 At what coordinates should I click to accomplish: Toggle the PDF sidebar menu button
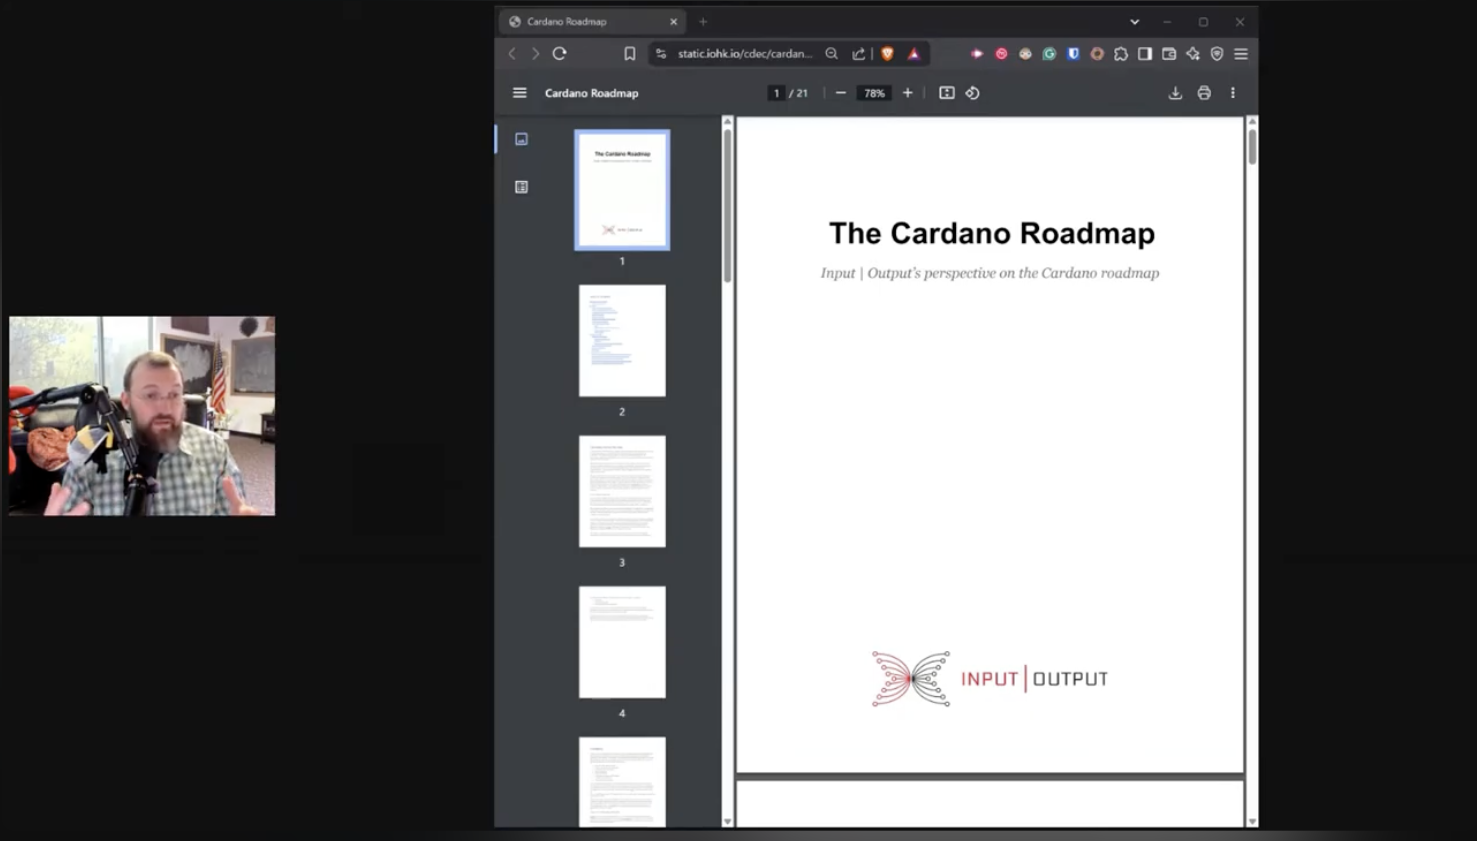519,93
